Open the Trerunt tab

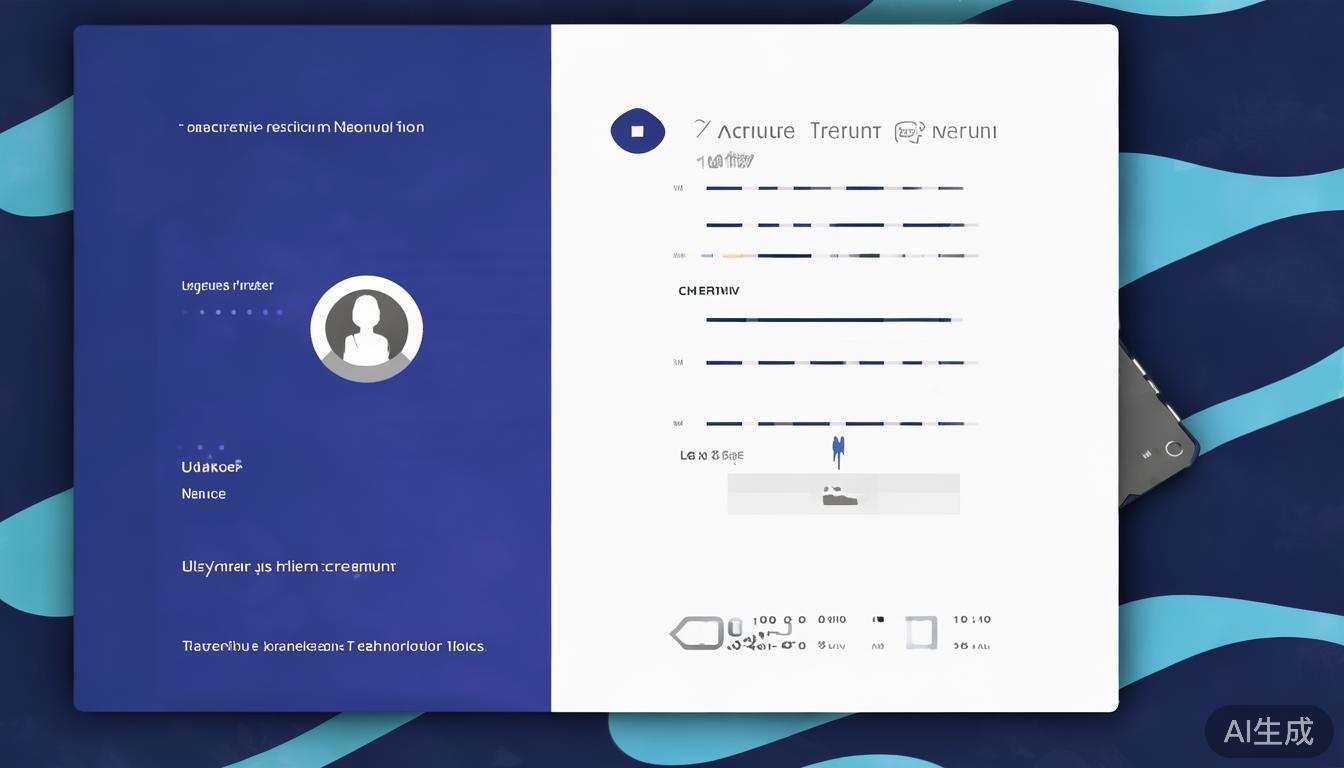[x=845, y=131]
